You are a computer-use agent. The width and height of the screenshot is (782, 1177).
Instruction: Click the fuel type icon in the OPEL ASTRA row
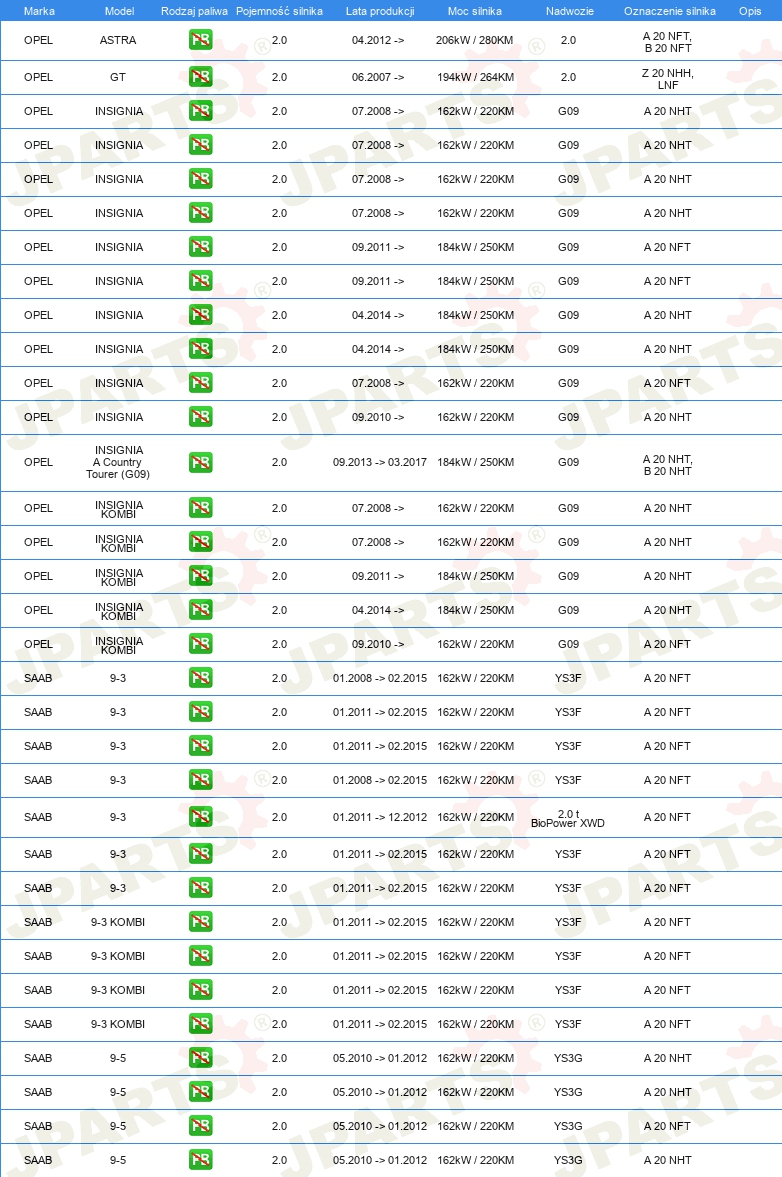click(200, 40)
